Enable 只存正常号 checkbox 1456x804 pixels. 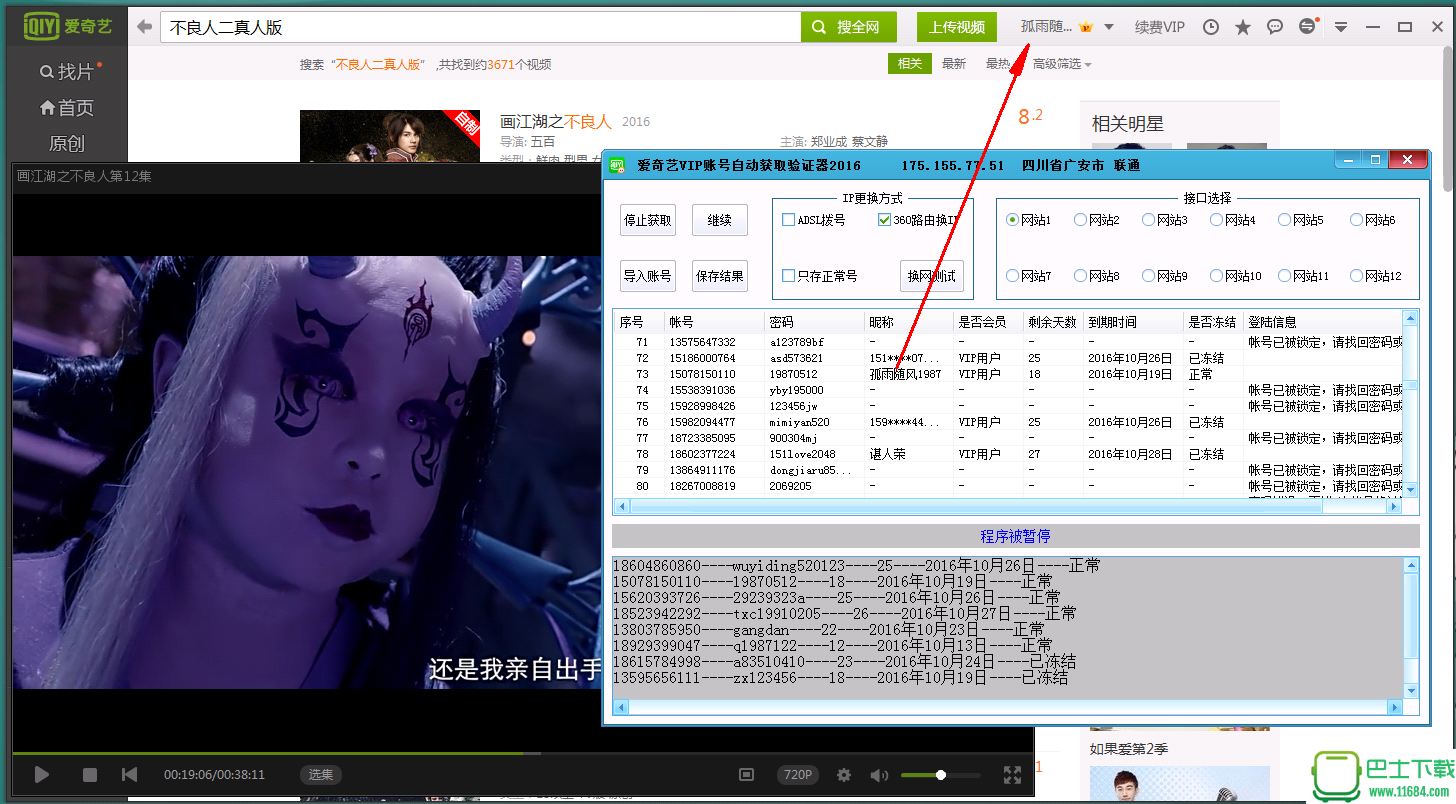pyautogui.click(x=788, y=276)
